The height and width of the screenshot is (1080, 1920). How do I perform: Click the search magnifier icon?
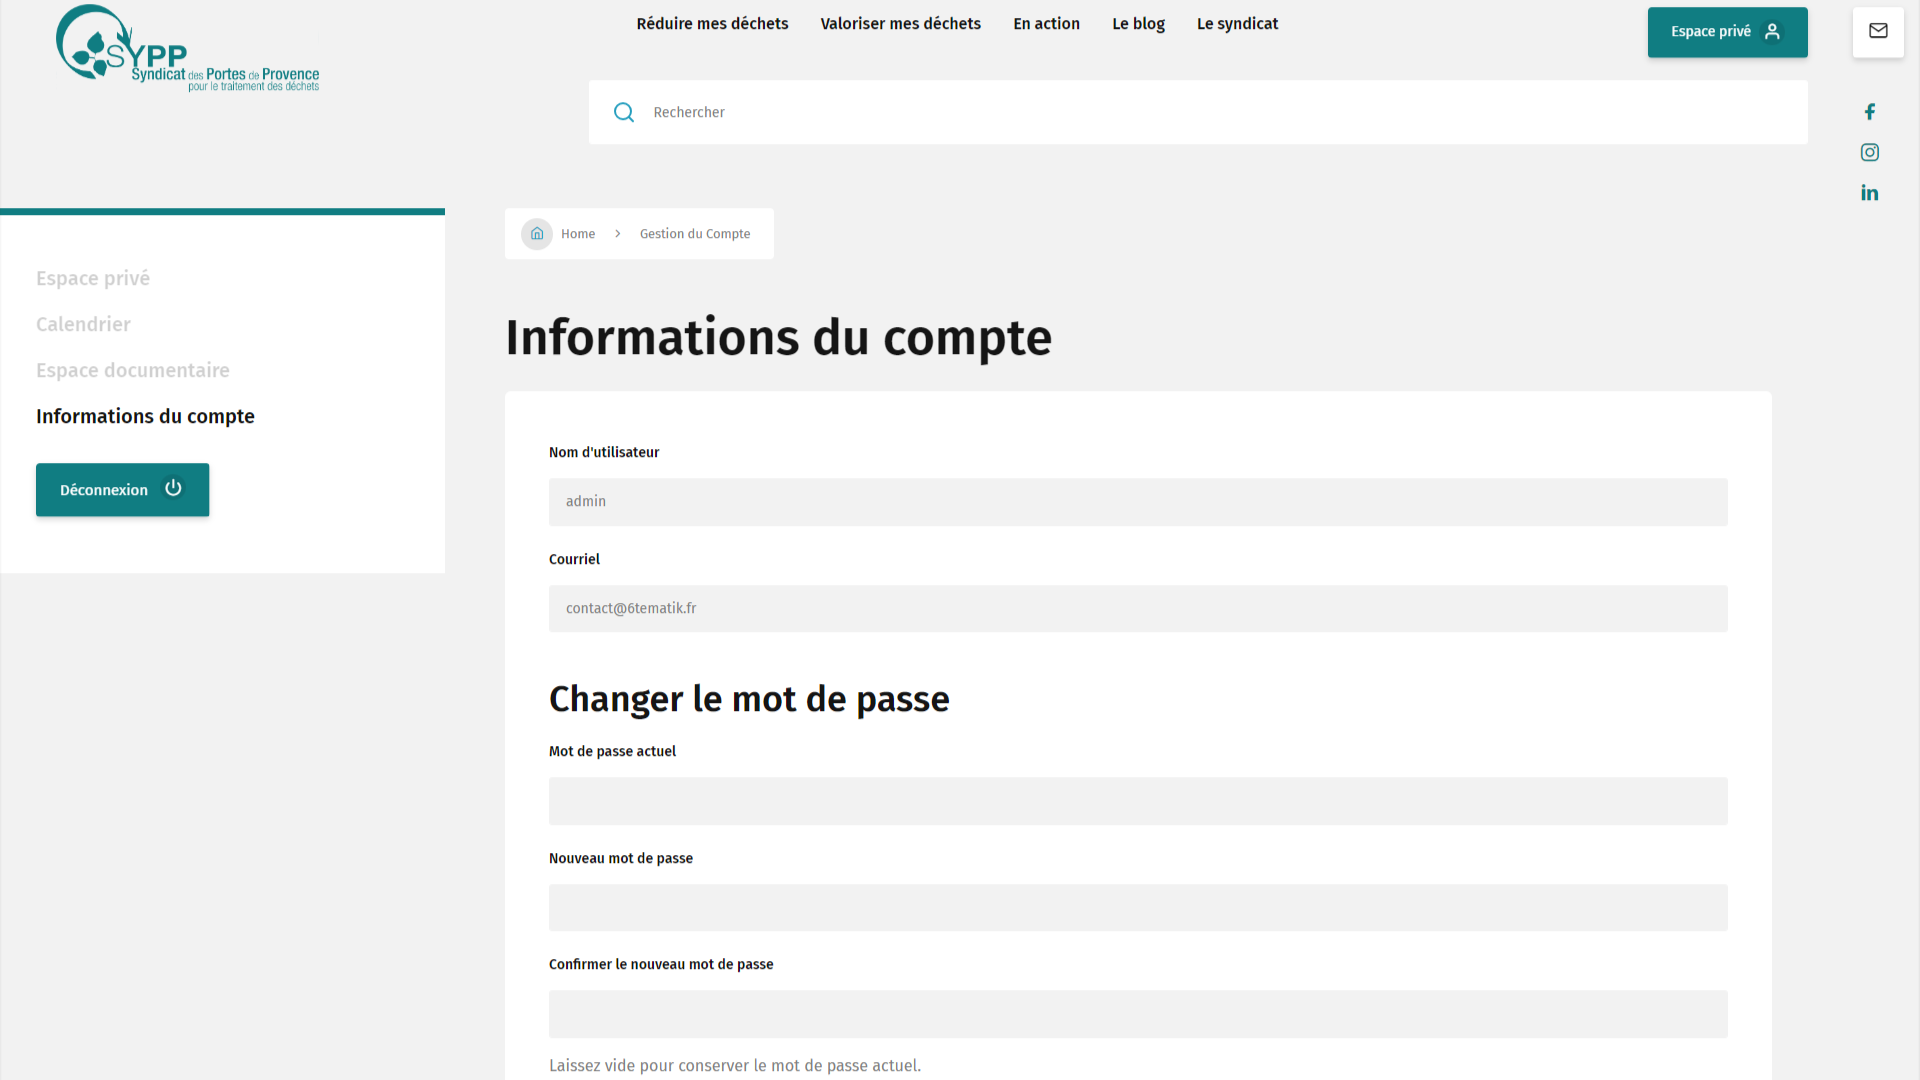(623, 112)
